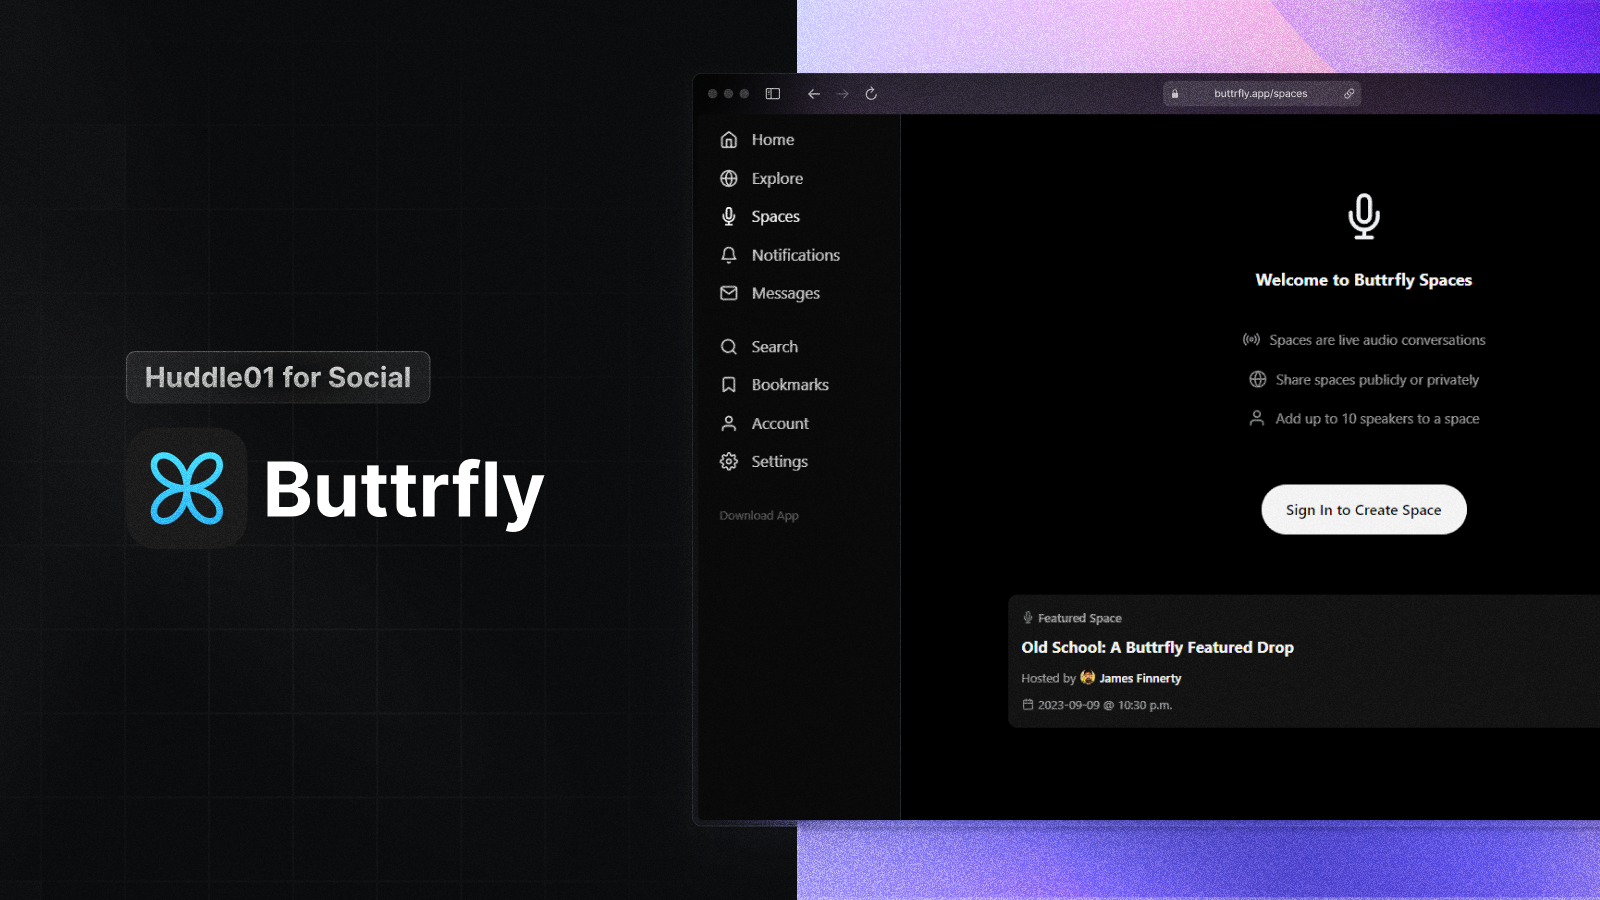Click the Explore globe icon
Screen dimensions: 1600x900
click(x=729, y=178)
